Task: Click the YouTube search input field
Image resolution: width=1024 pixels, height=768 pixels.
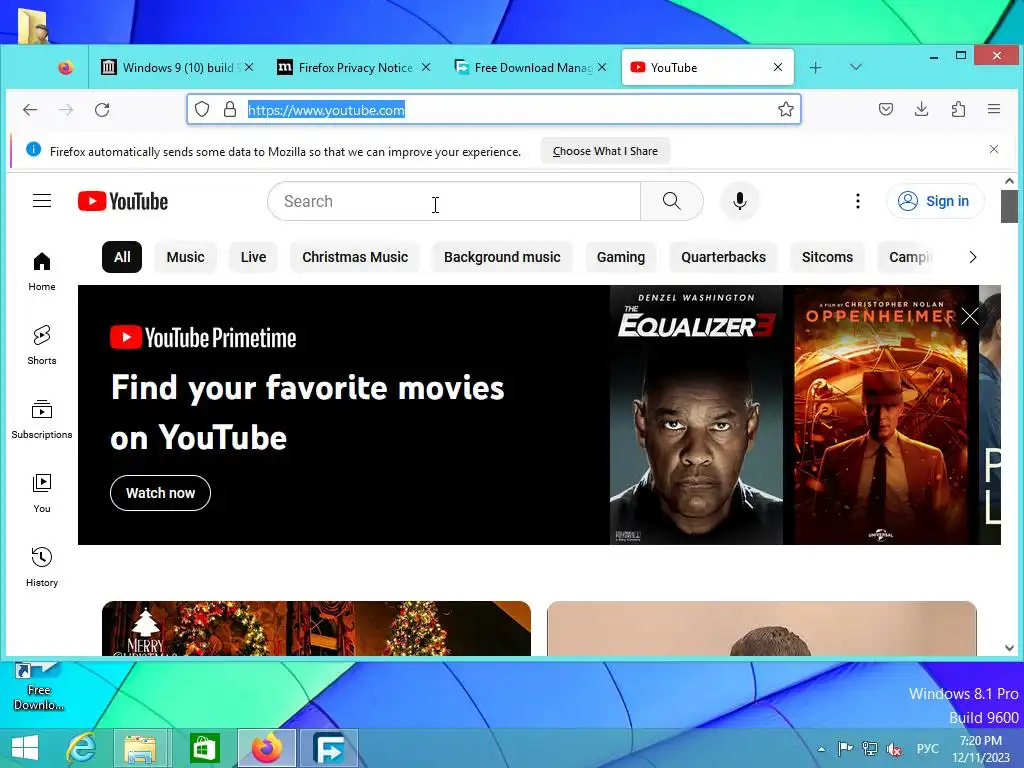Action: [454, 201]
